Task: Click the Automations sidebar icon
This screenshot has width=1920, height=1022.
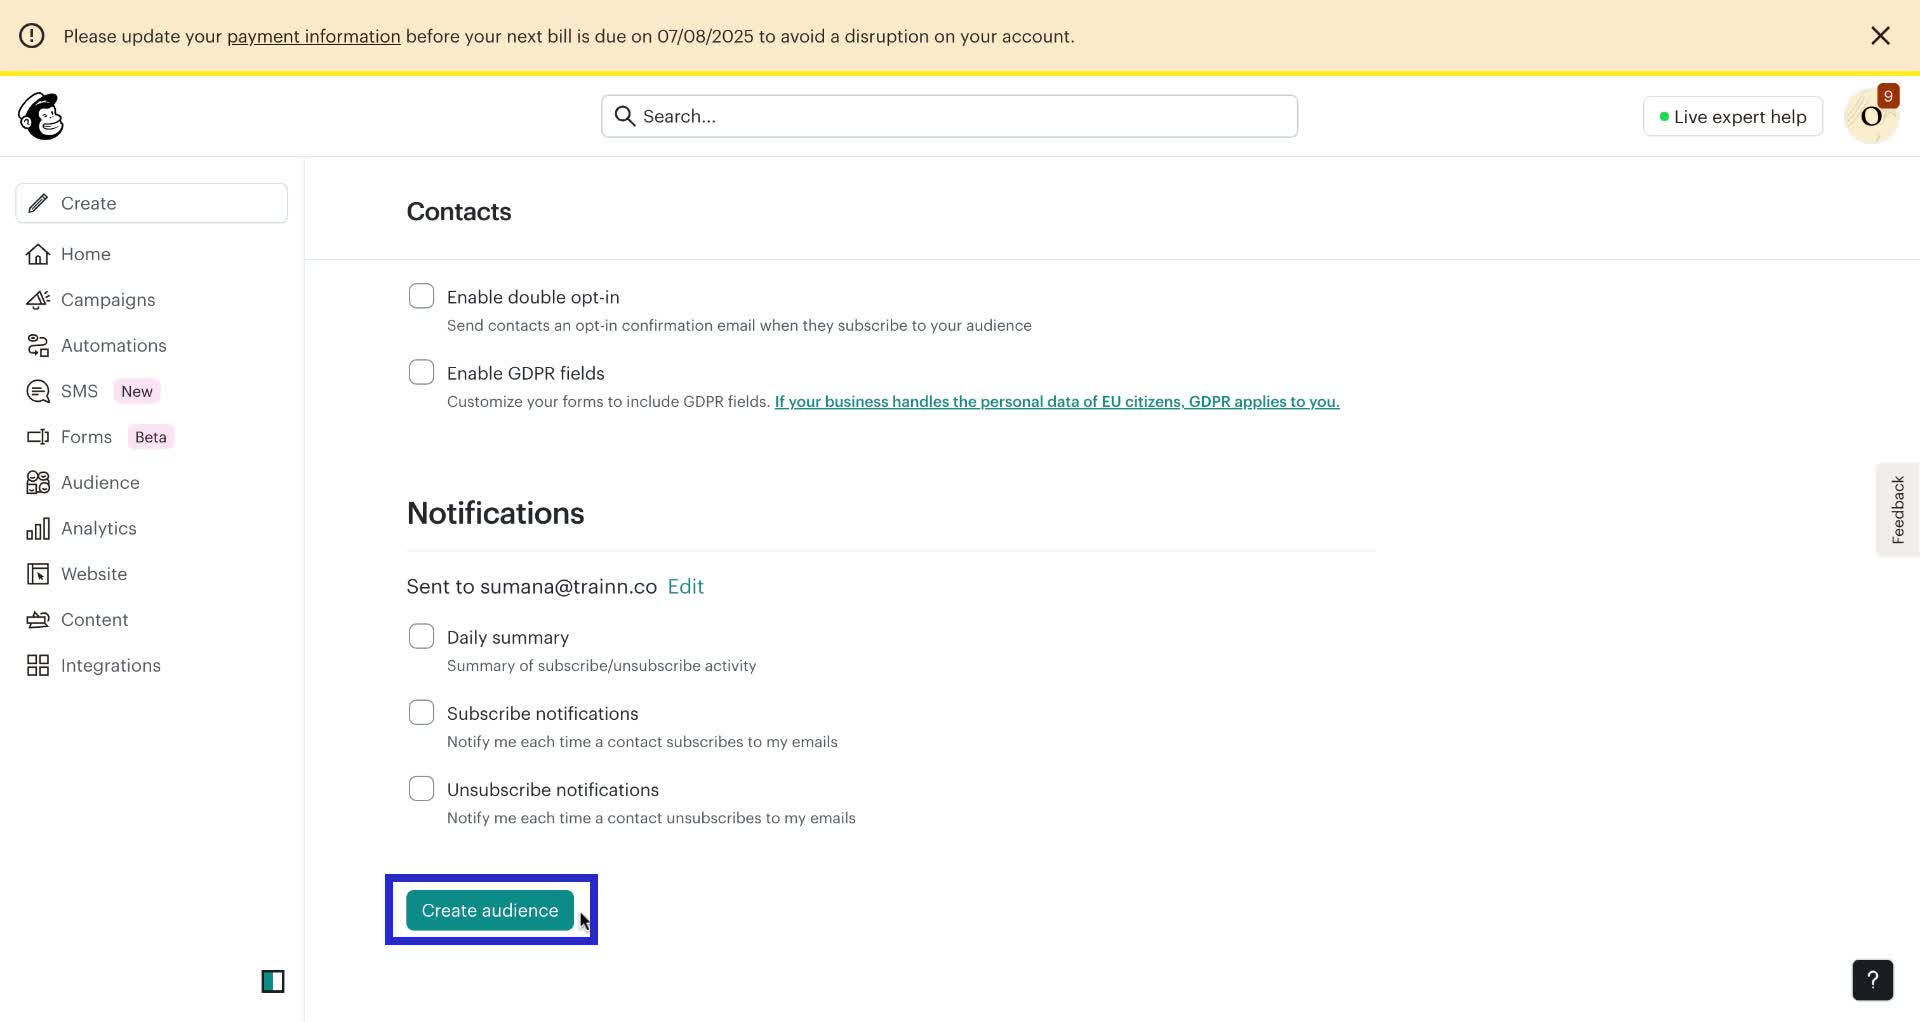Action: 37,345
